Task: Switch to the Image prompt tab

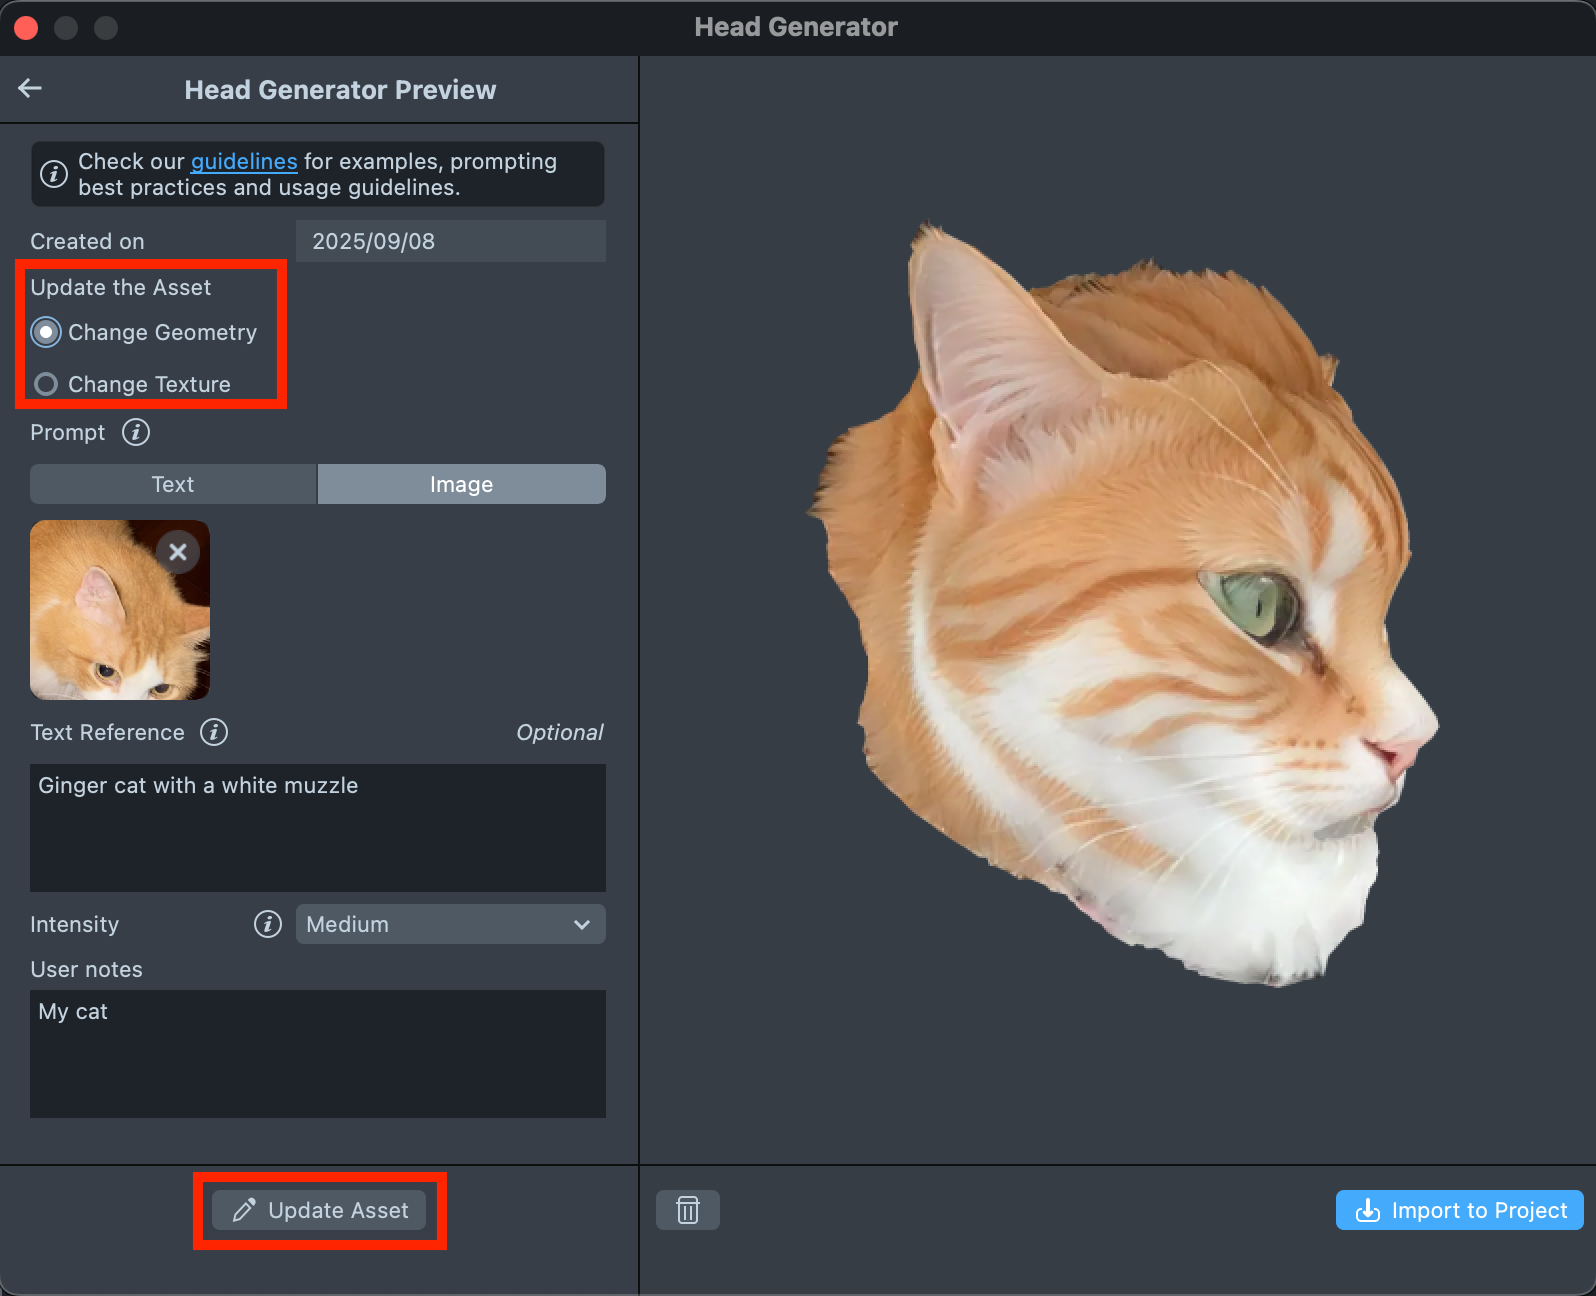Action: tap(461, 484)
